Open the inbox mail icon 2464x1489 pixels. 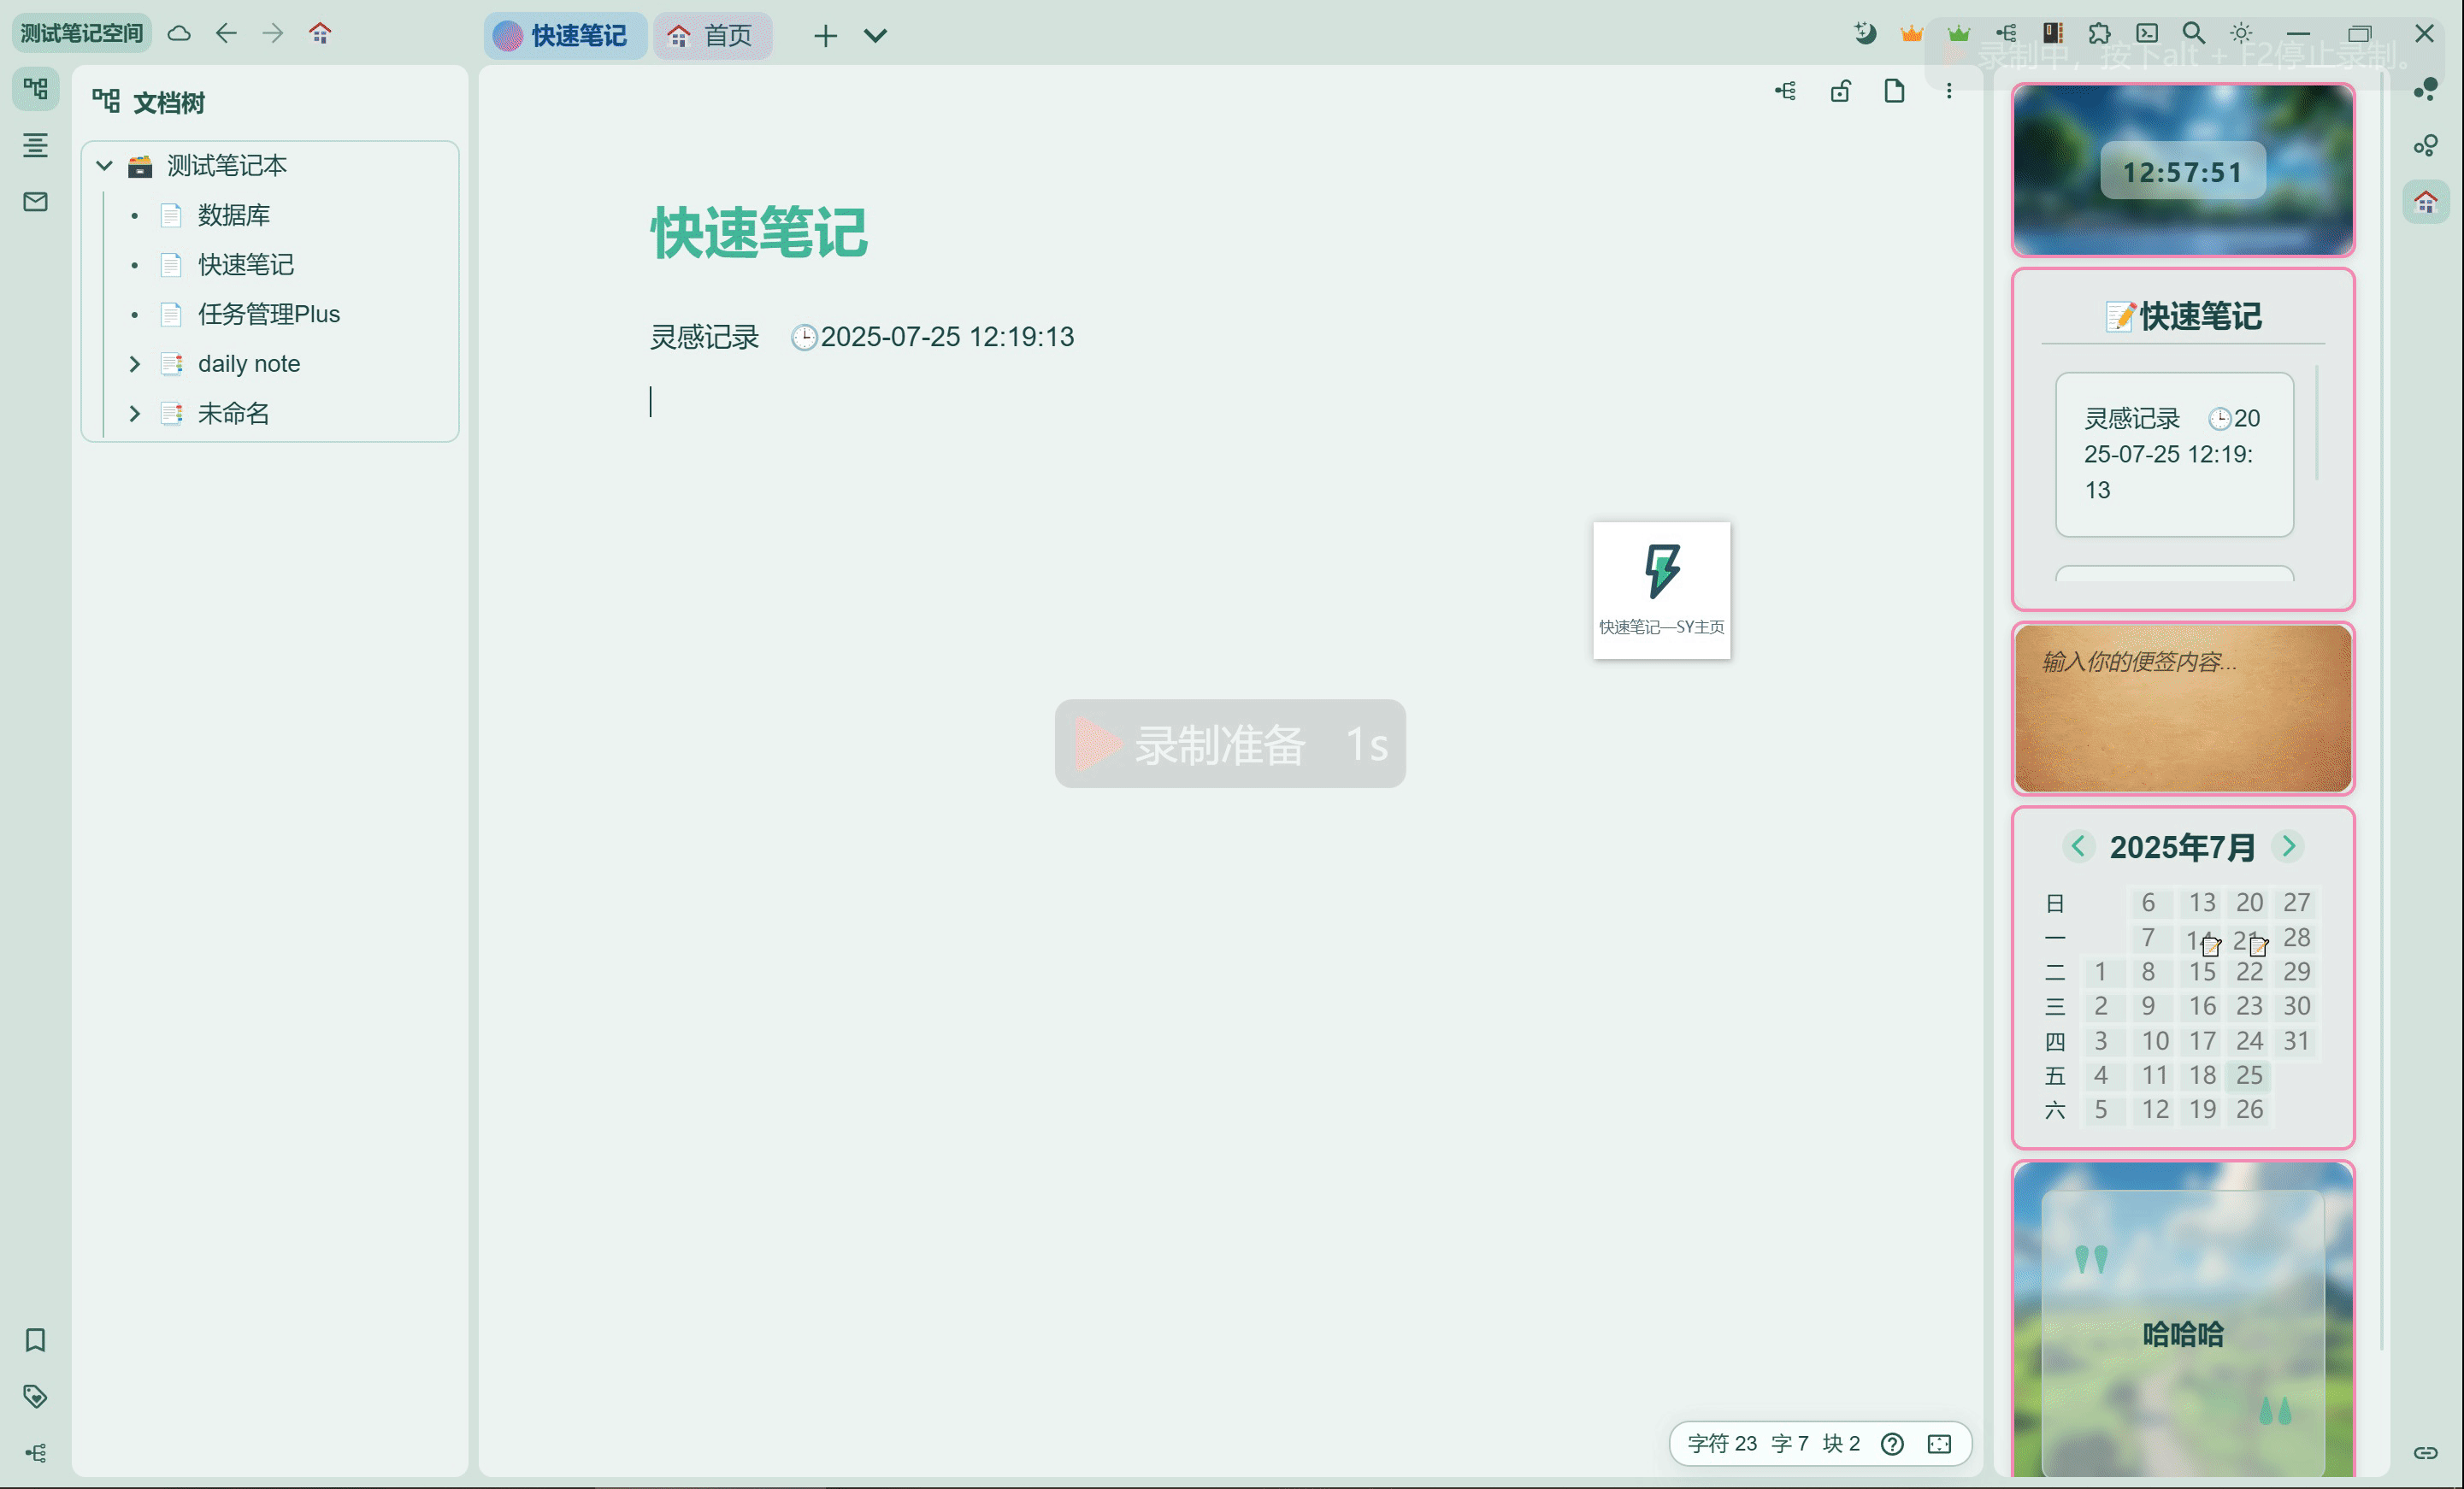coord(35,201)
